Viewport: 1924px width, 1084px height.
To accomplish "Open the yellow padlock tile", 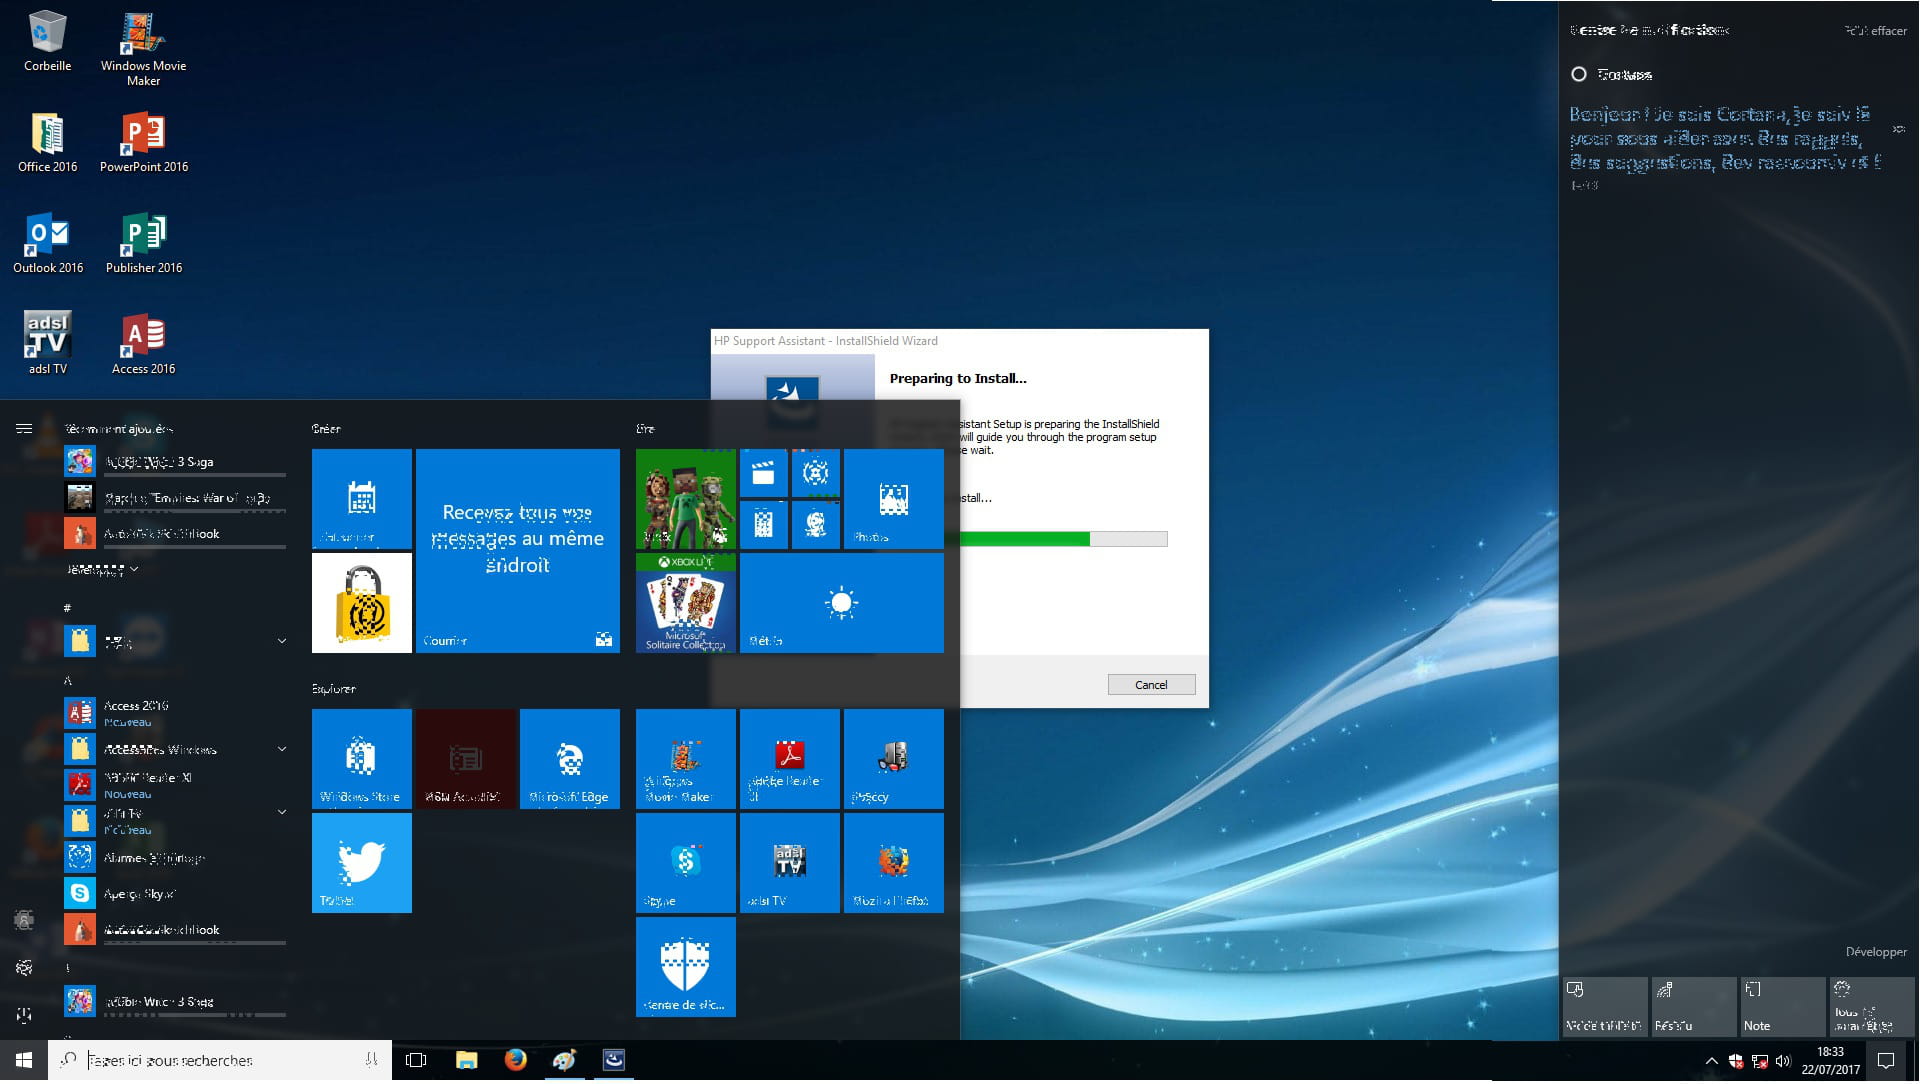I will click(362, 604).
